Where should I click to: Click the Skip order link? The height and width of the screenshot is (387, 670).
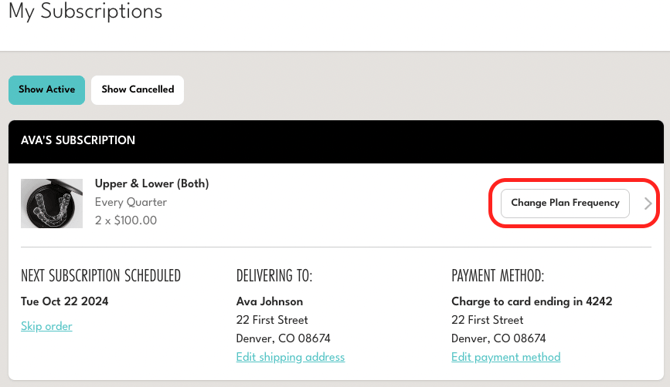click(x=47, y=326)
